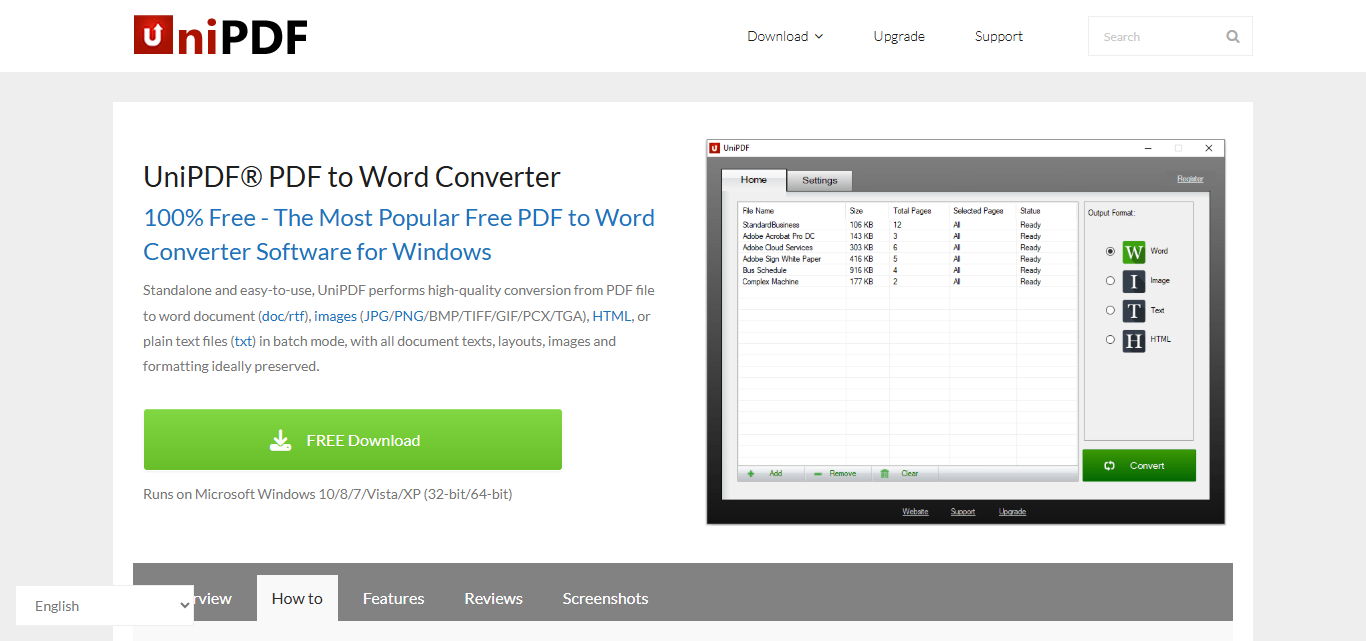The width and height of the screenshot is (1366, 641).
Task: Select the Text output format radio
Action: [1110, 311]
